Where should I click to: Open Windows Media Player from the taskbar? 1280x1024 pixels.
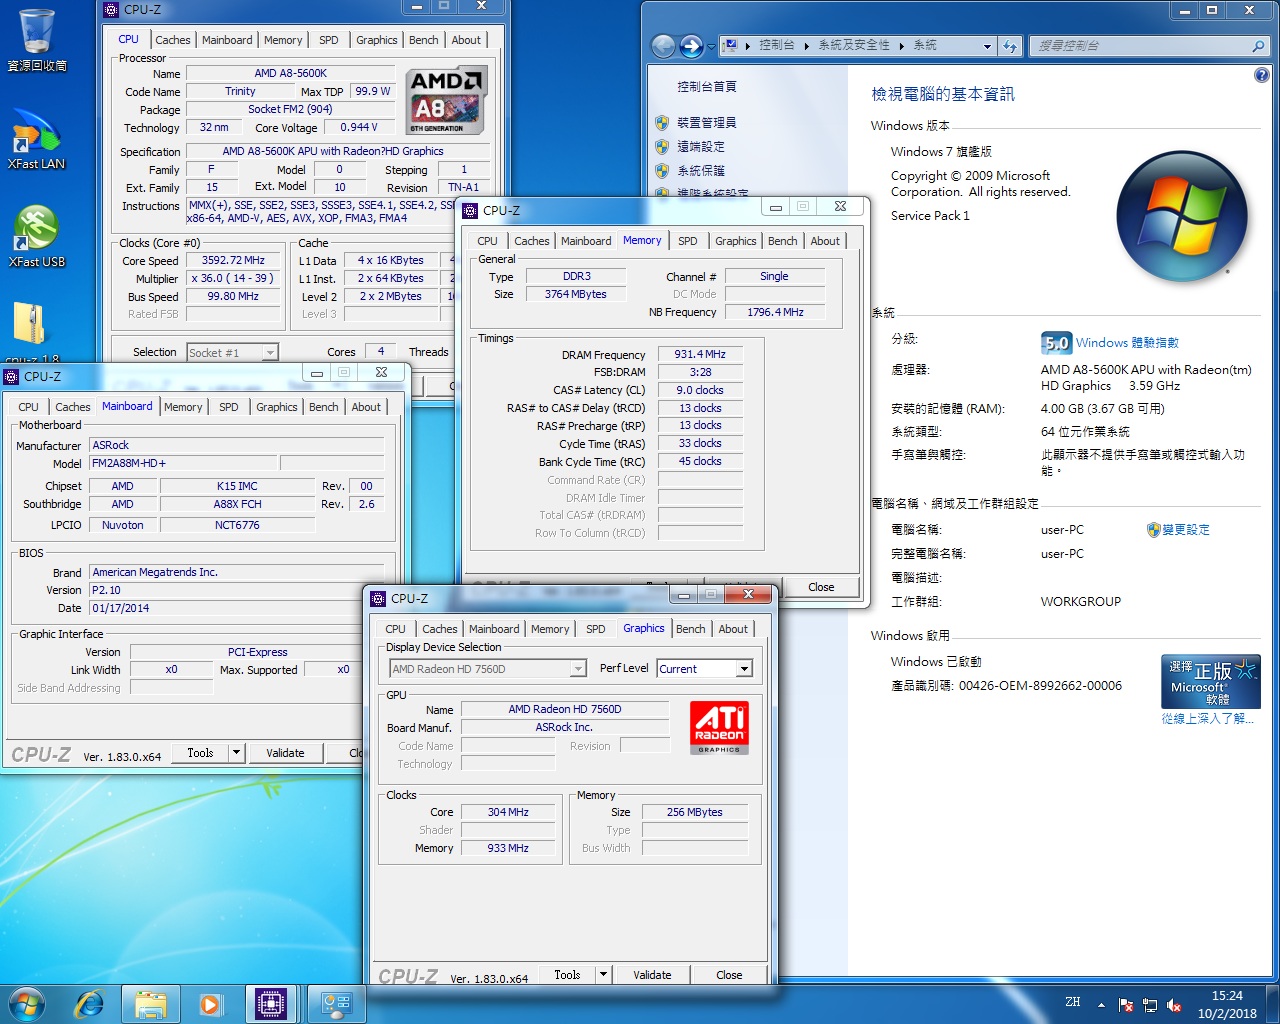[210, 1003]
